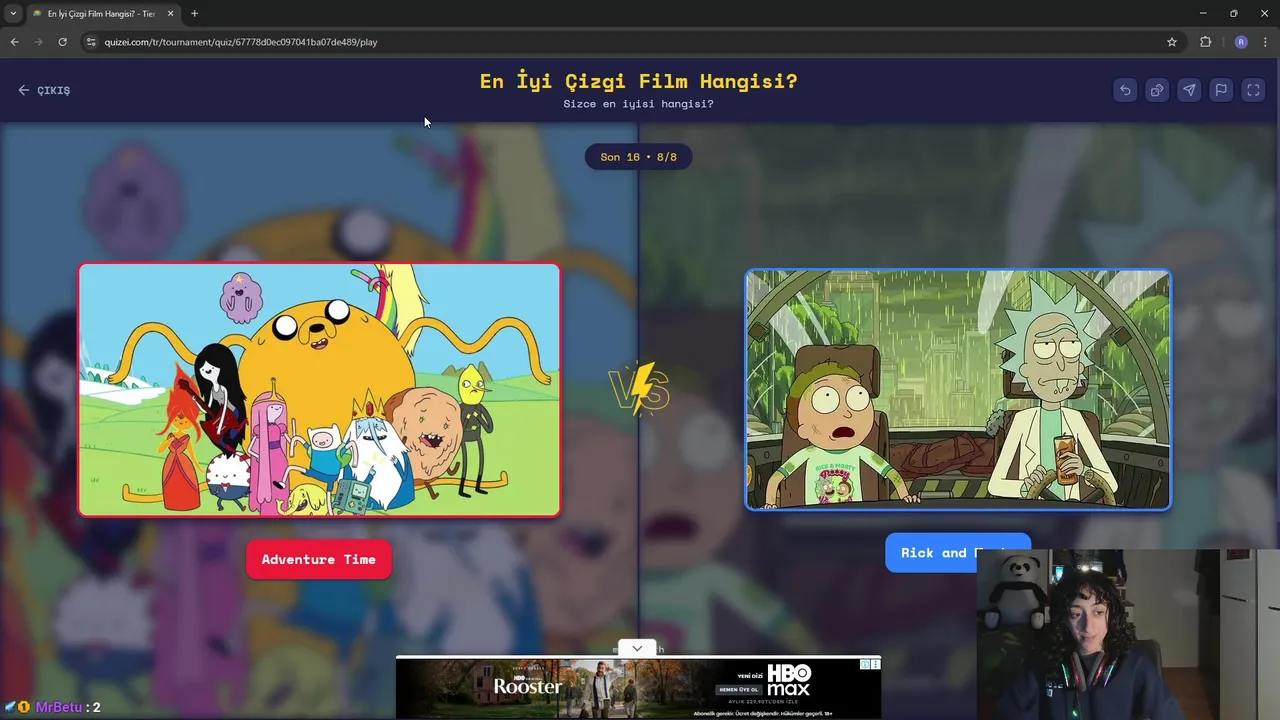Open a new browser tab
1280x720 pixels.
[194, 14]
